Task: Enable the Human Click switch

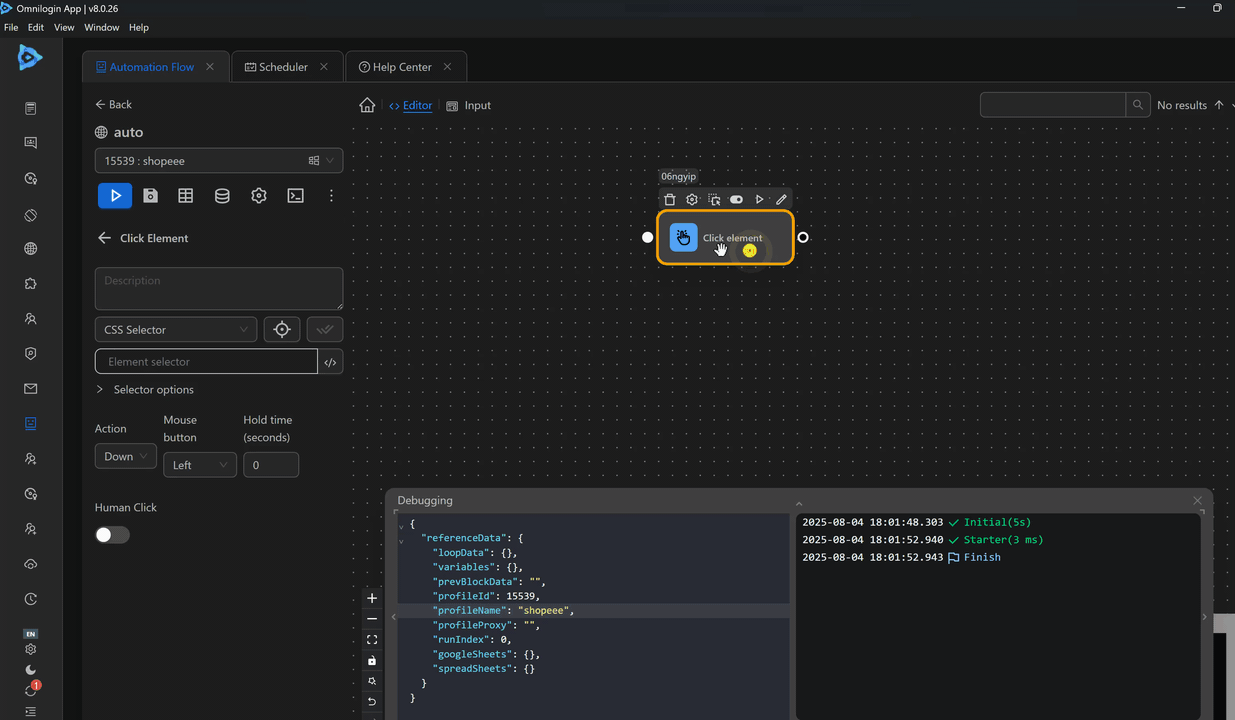Action: pos(112,535)
